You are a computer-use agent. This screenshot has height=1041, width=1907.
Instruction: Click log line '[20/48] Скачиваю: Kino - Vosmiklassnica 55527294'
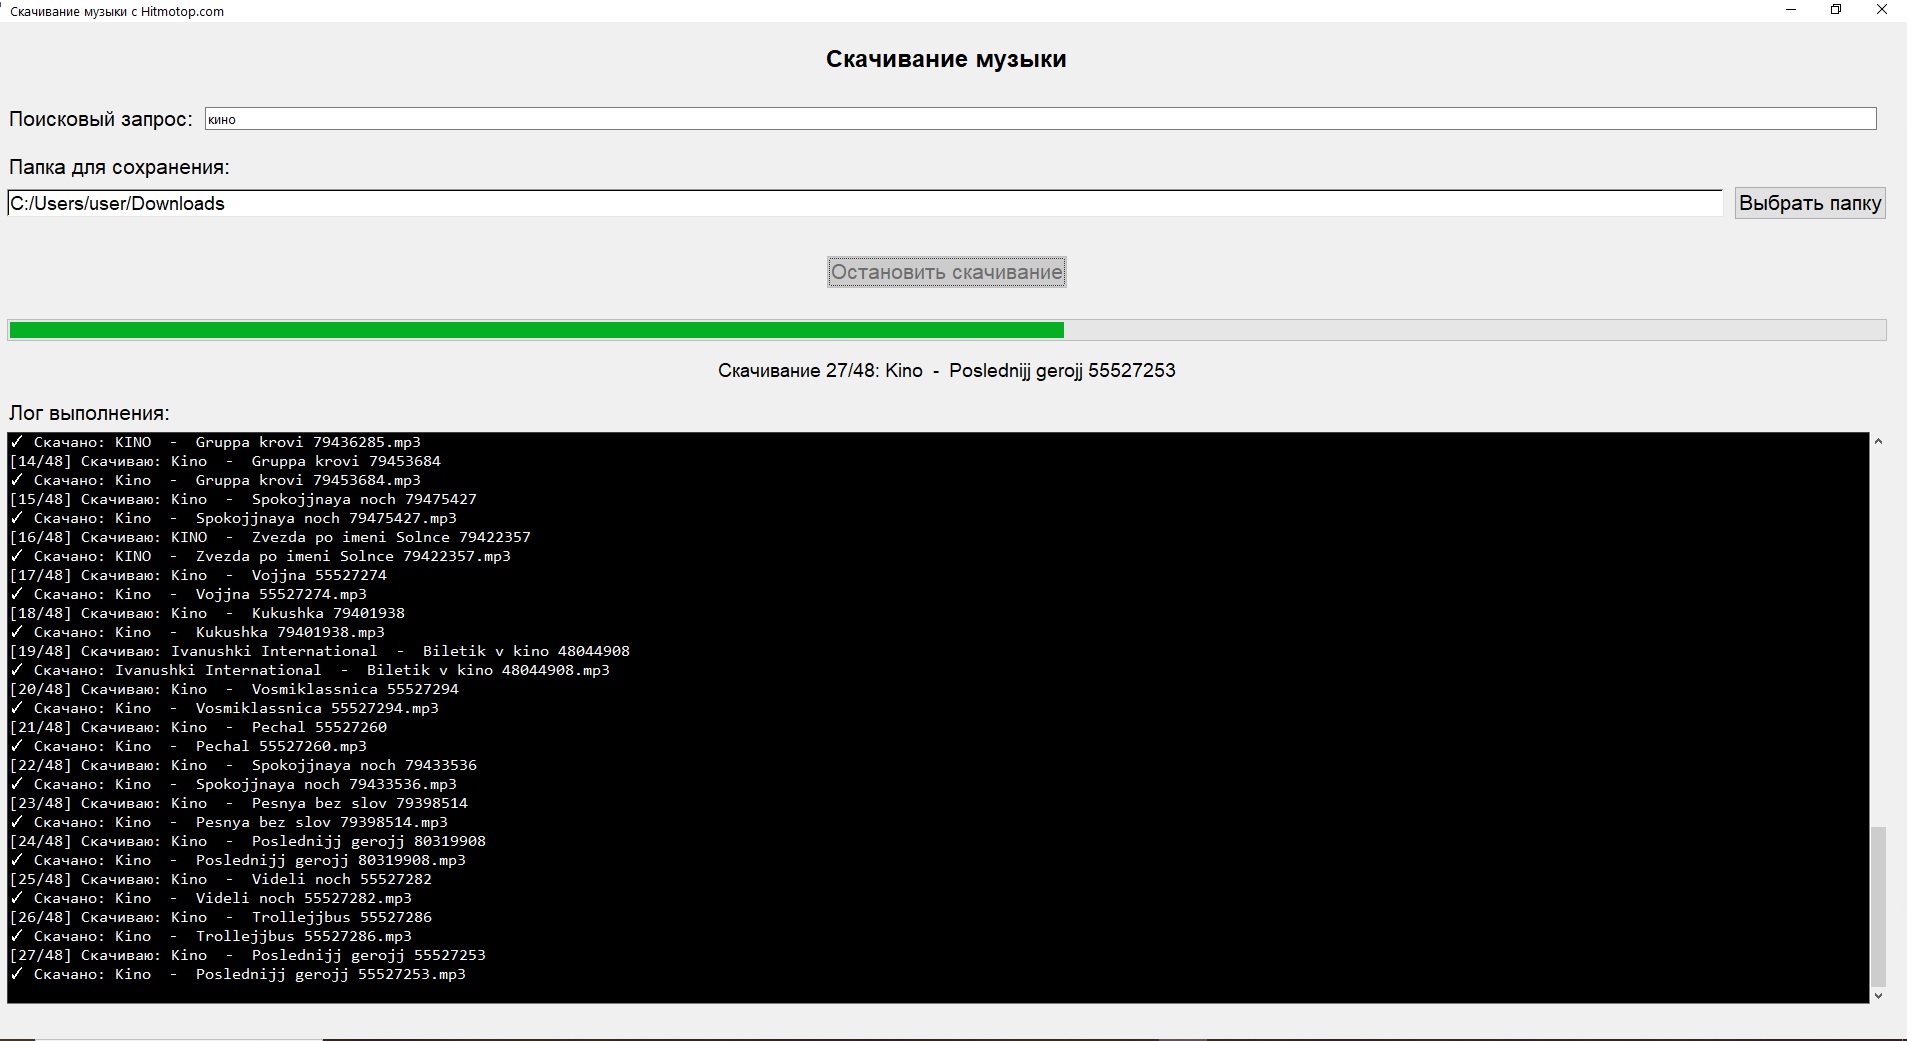pos(234,689)
